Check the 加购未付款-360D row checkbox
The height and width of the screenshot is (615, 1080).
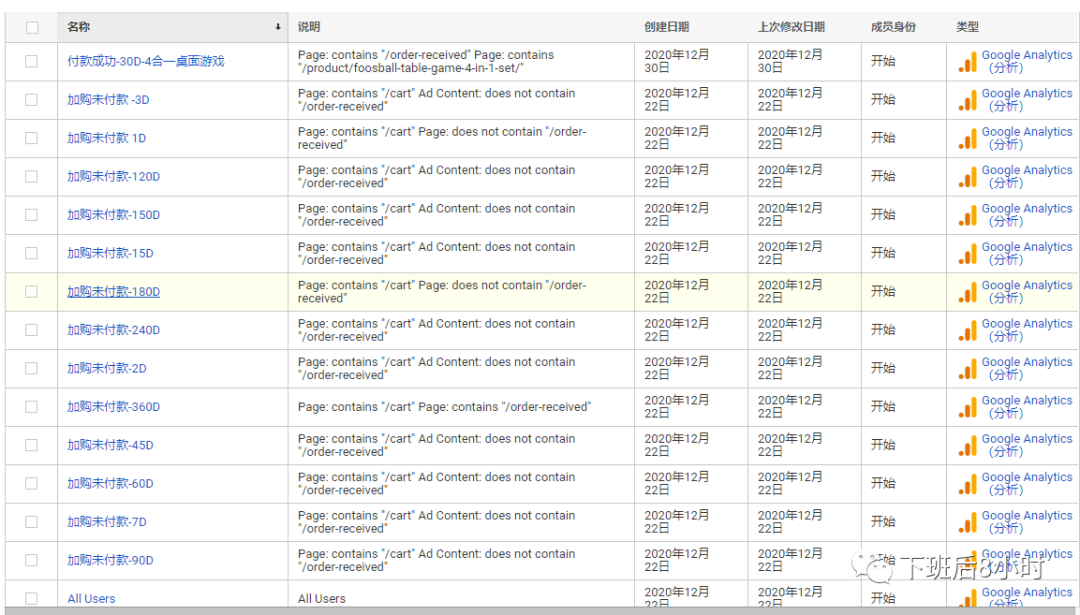coord(32,407)
